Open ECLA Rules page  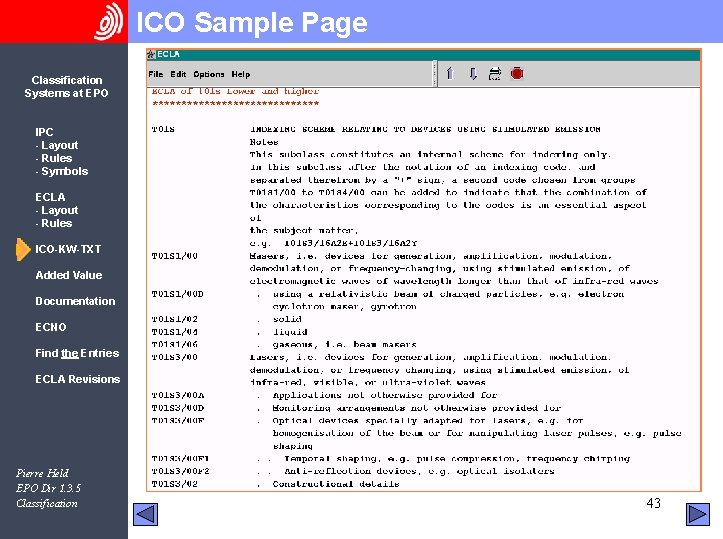(x=54, y=223)
